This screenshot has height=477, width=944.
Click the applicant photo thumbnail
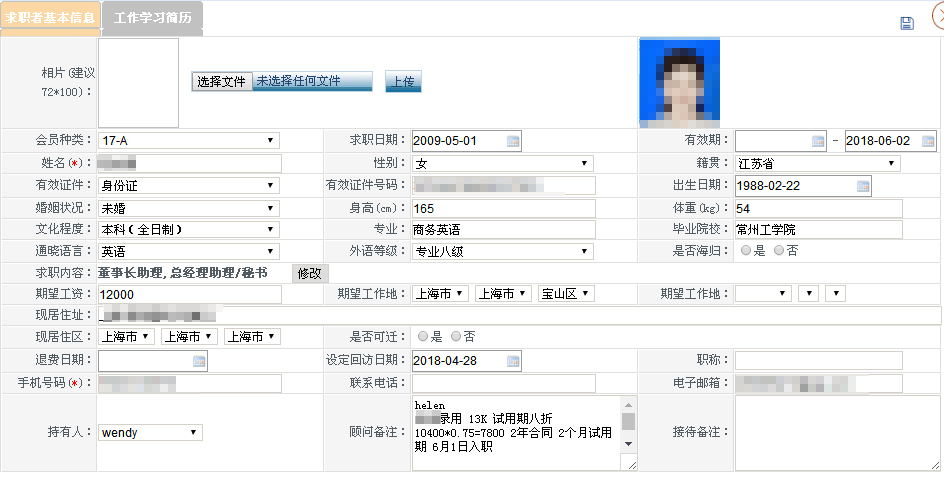coord(680,83)
